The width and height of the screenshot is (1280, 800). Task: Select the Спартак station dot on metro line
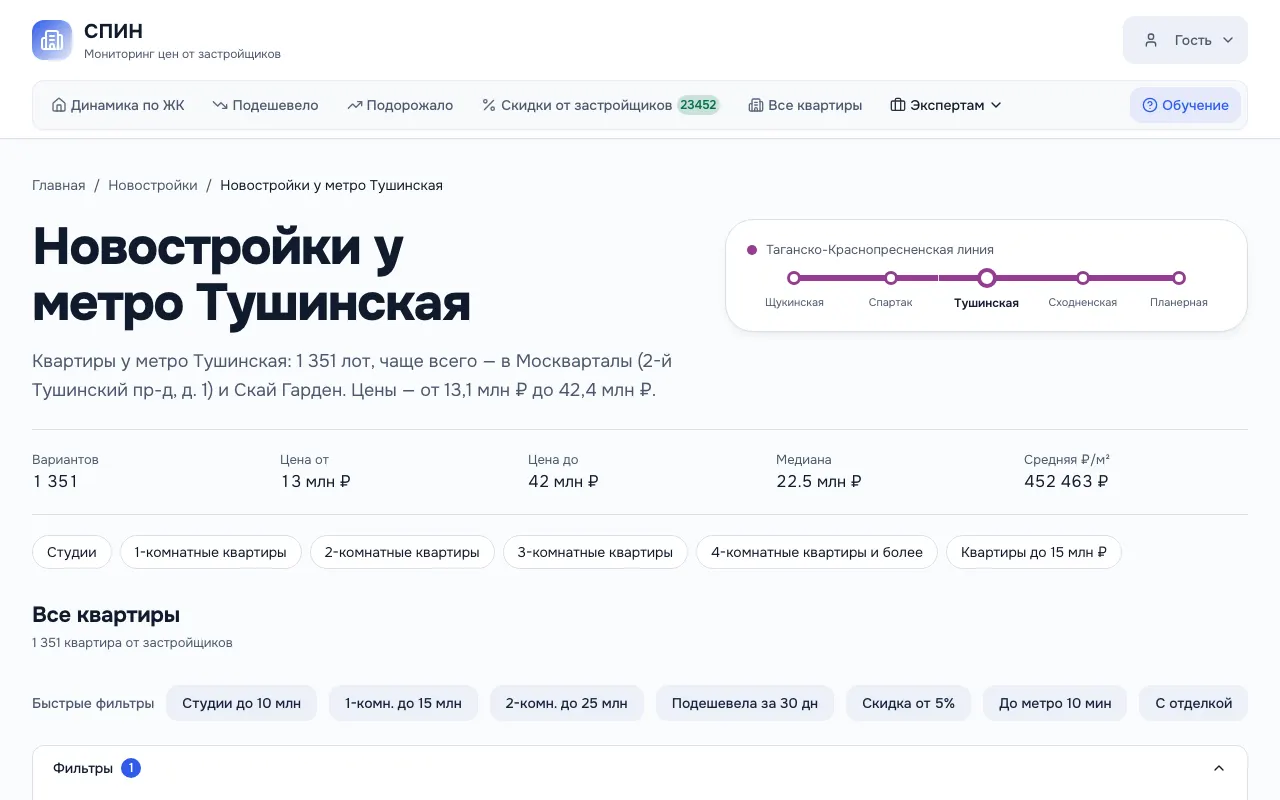(891, 278)
